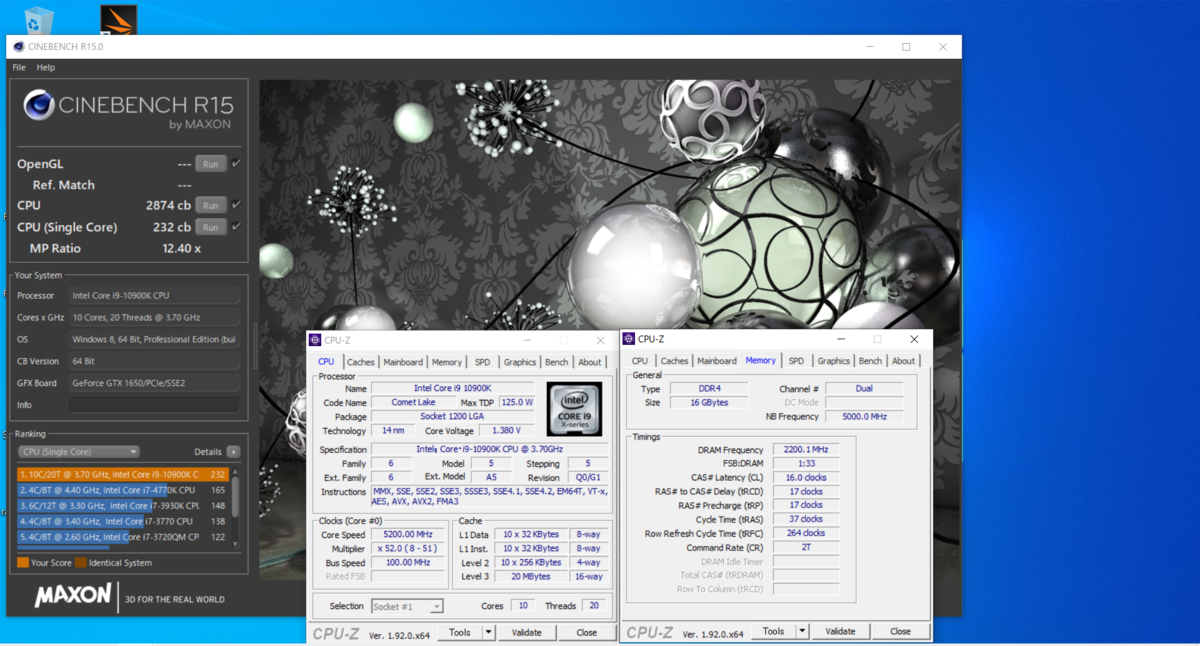The width and height of the screenshot is (1200, 646).
Task: Open SPD tab in CPU-Z CPU window
Action: click(483, 362)
